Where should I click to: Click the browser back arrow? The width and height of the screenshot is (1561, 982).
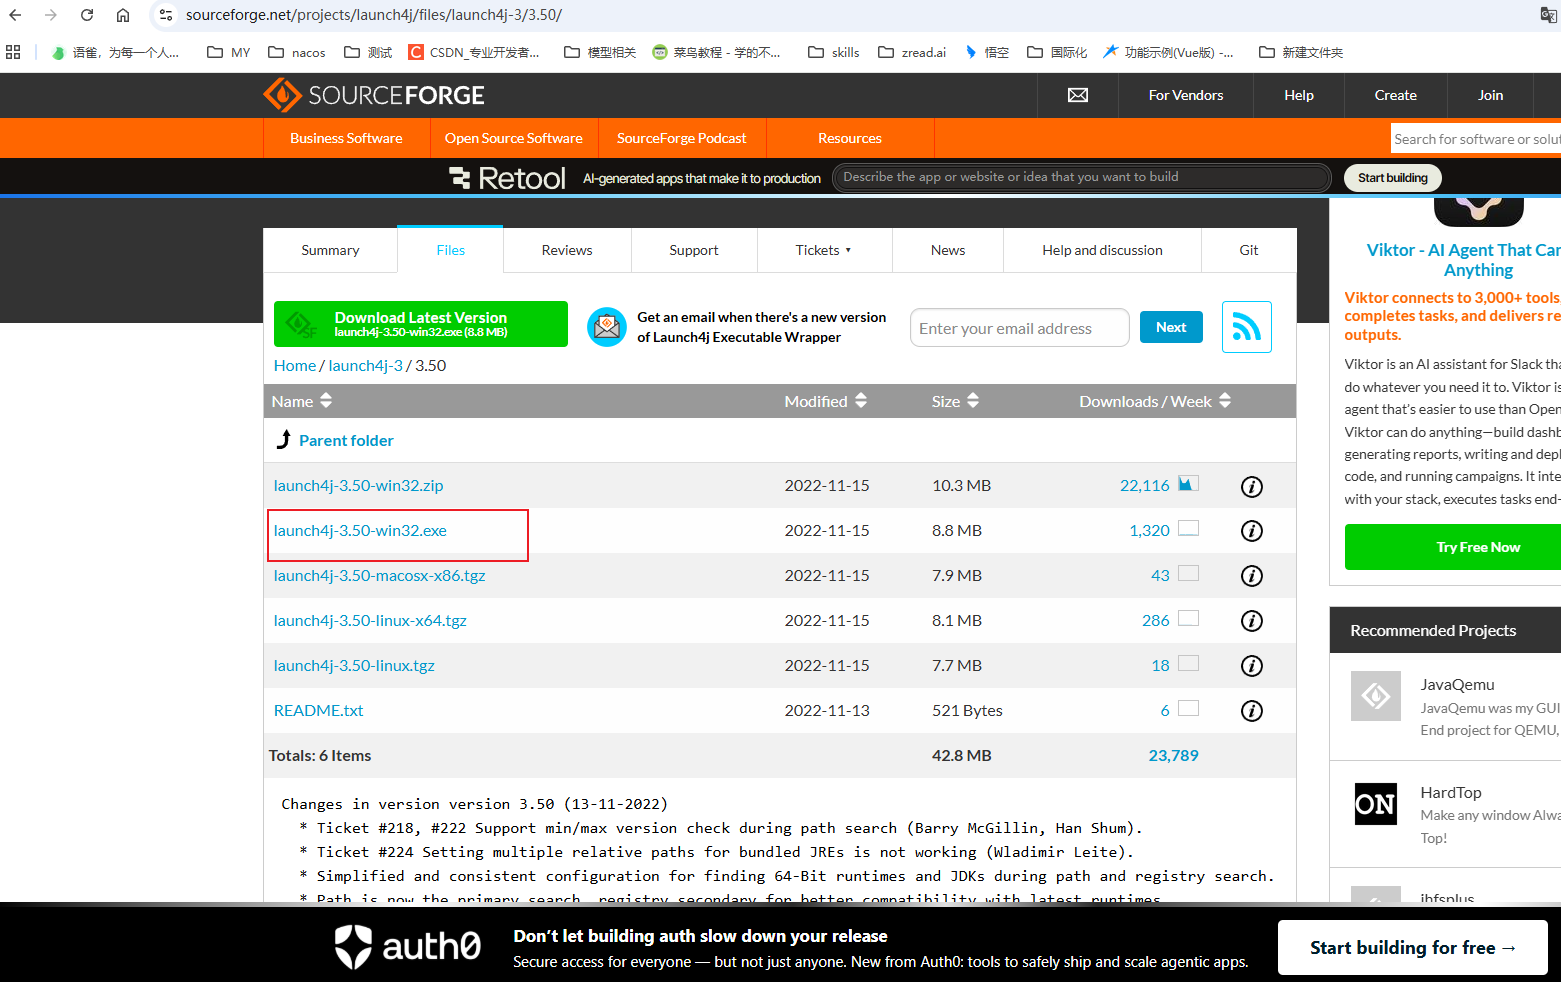pos(15,15)
